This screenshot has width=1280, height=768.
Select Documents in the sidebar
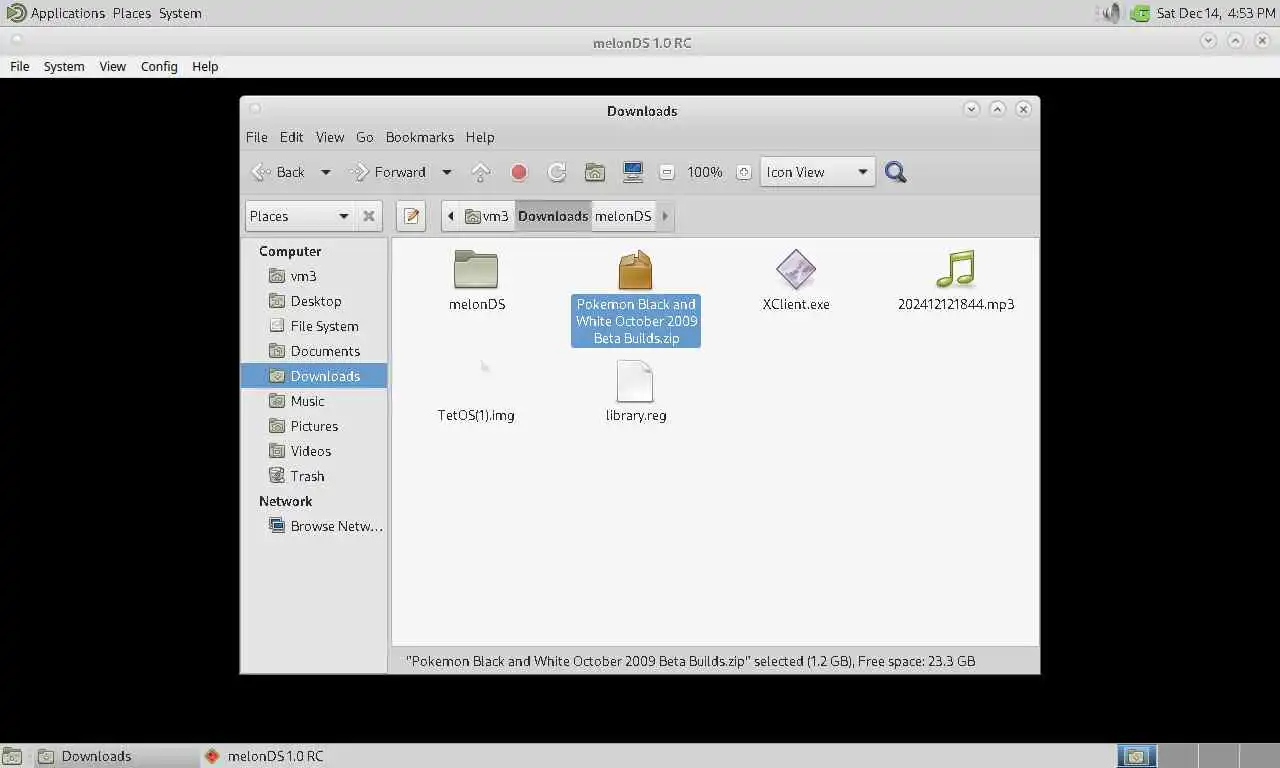point(314,351)
